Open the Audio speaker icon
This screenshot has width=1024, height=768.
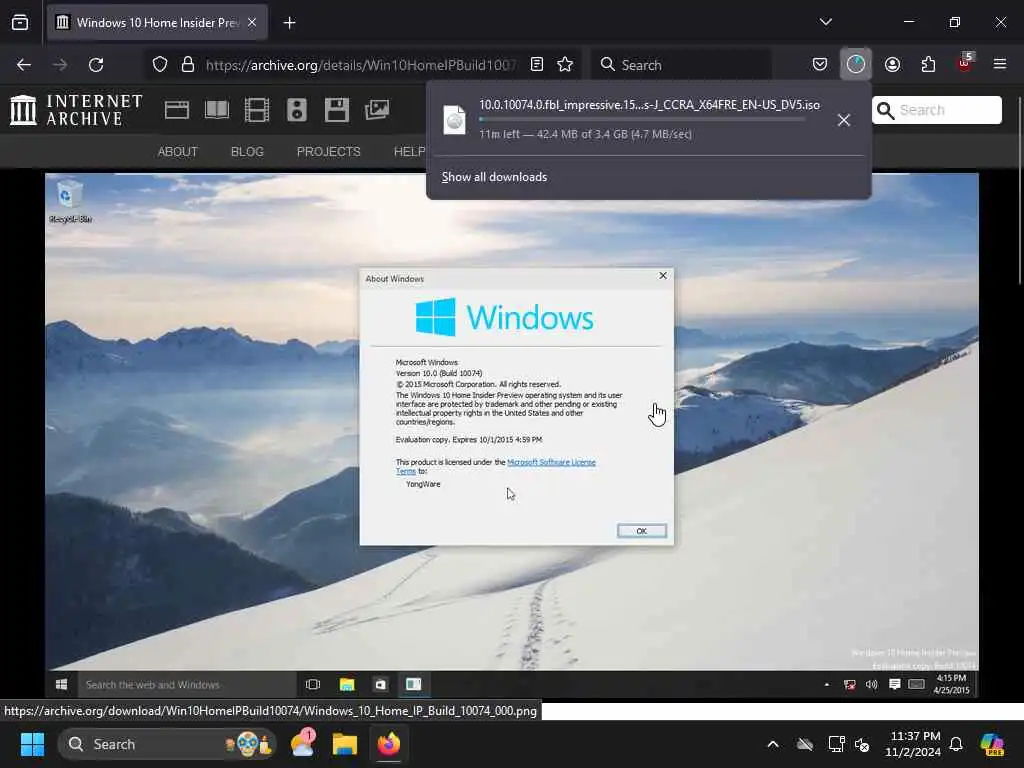296,110
